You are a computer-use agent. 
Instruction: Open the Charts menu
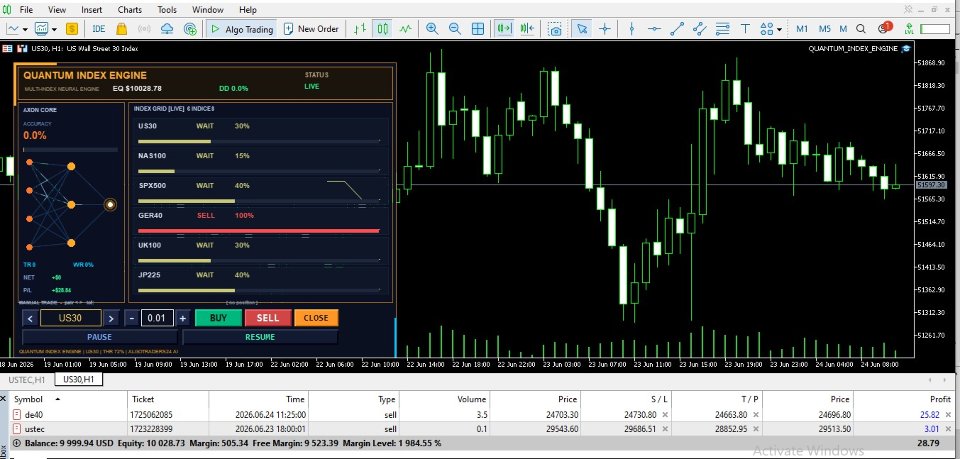tap(129, 10)
